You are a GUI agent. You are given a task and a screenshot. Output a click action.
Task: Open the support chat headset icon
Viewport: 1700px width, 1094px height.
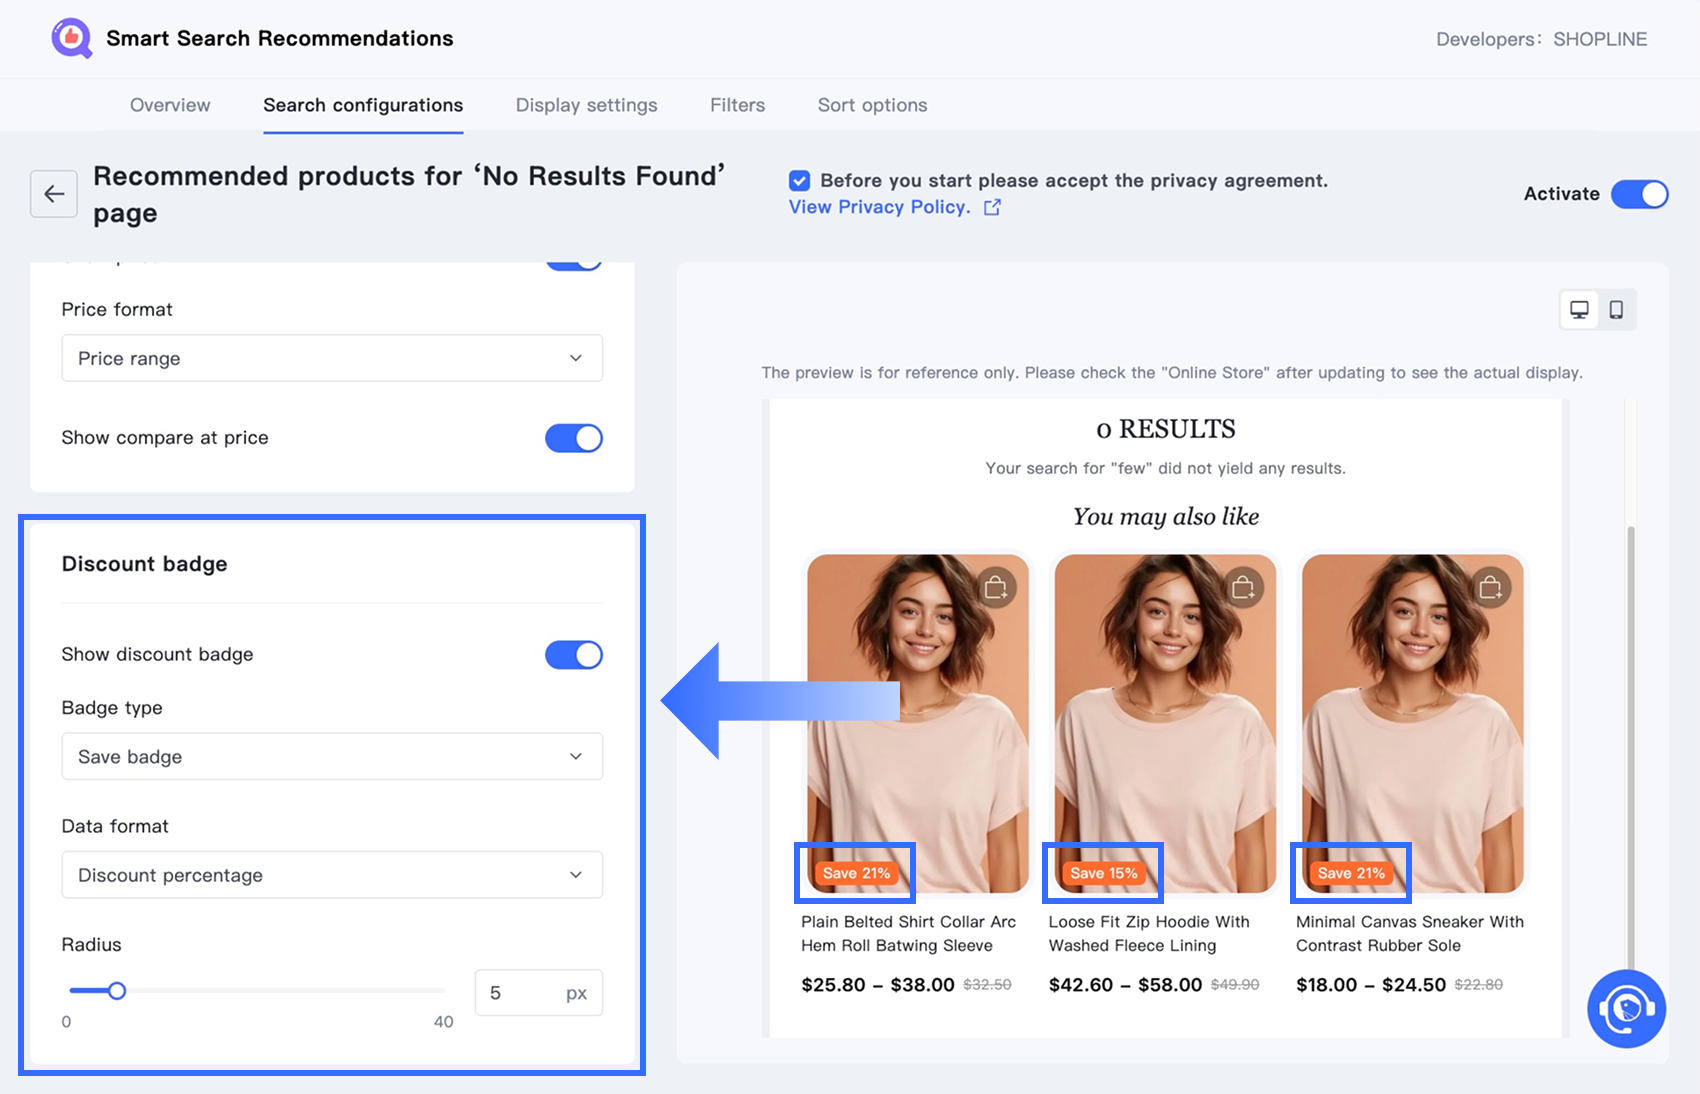click(1626, 1008)
